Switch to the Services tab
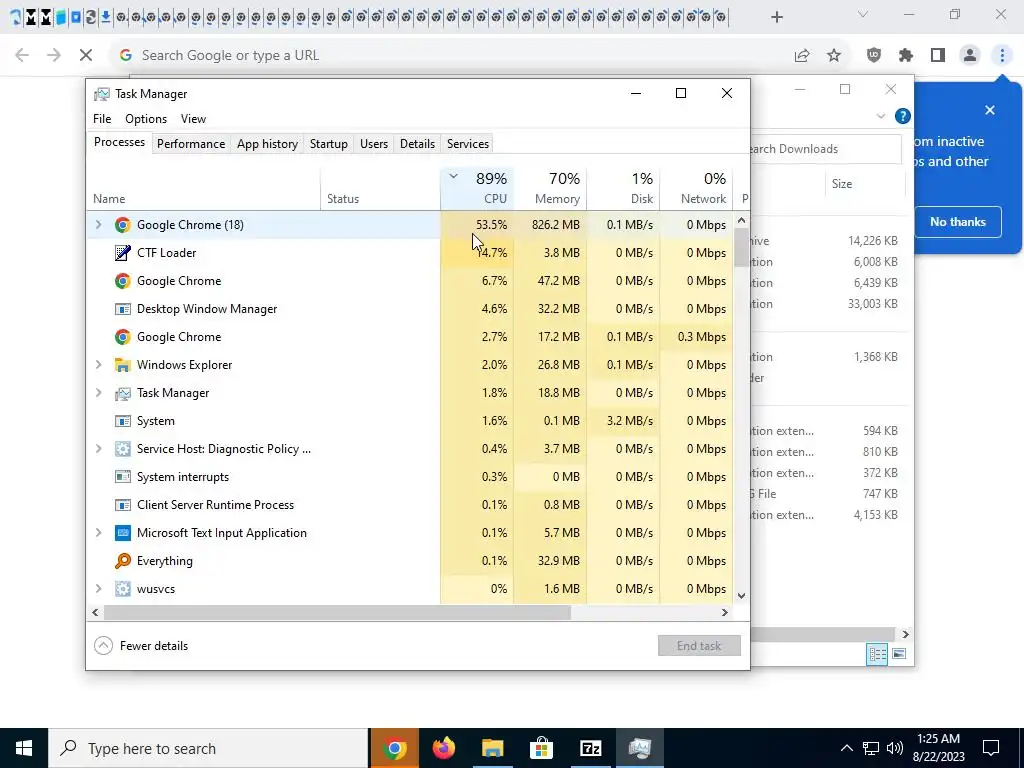 pyautogui.click(x=468, y=144)
